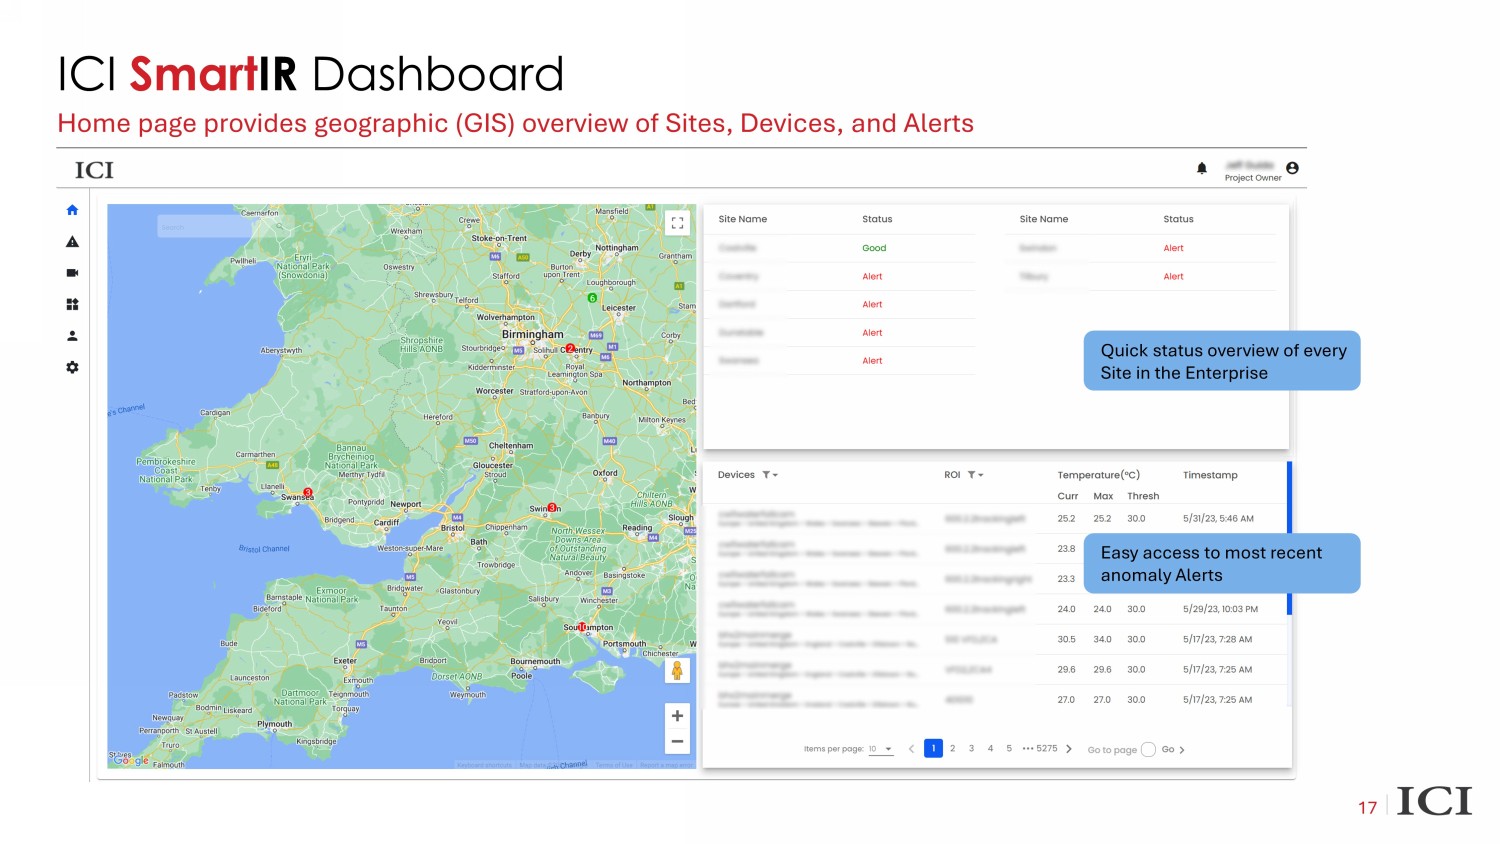
Task: Jump to last page 5275
Action: [x=1046, y=748]
